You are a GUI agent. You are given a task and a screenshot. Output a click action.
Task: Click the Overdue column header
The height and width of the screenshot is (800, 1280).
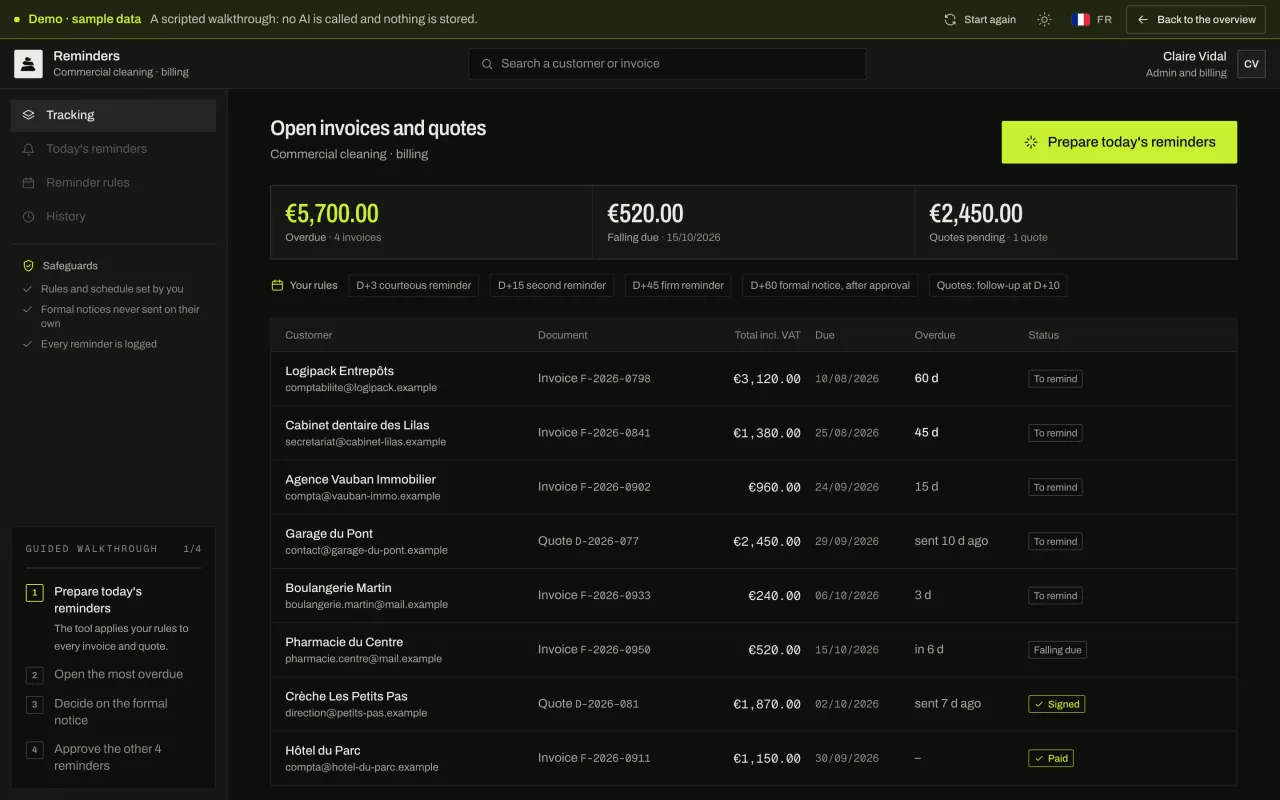pyautogui.click(x=934, y=335)
